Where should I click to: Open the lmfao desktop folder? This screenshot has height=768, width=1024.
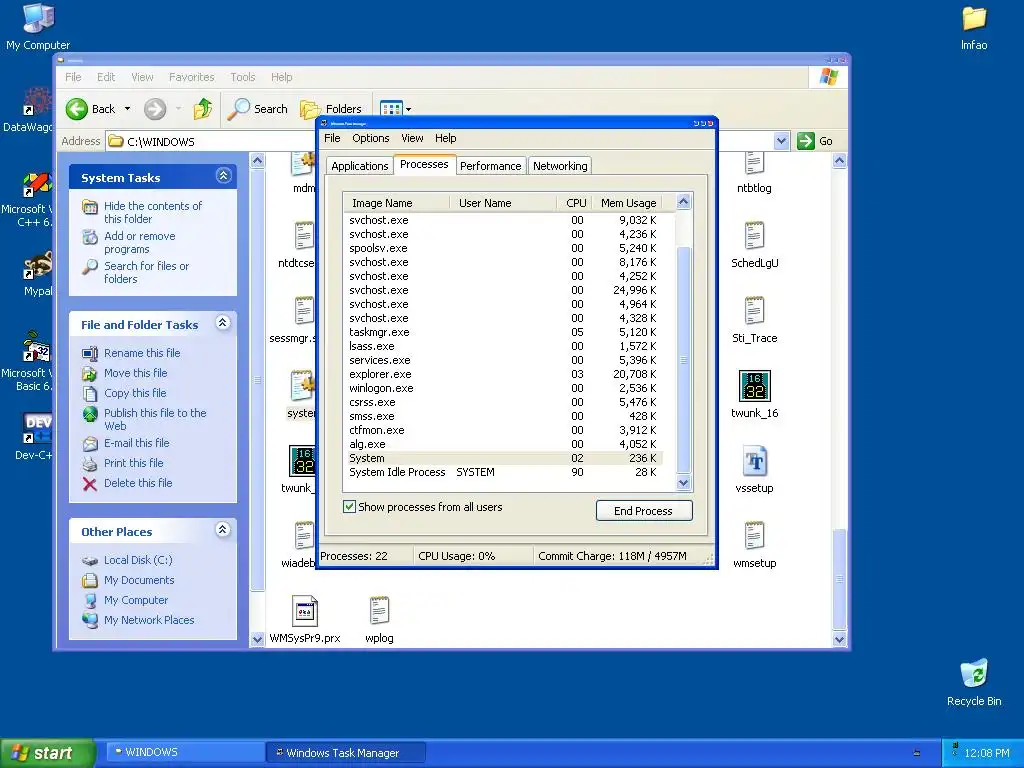974,18
